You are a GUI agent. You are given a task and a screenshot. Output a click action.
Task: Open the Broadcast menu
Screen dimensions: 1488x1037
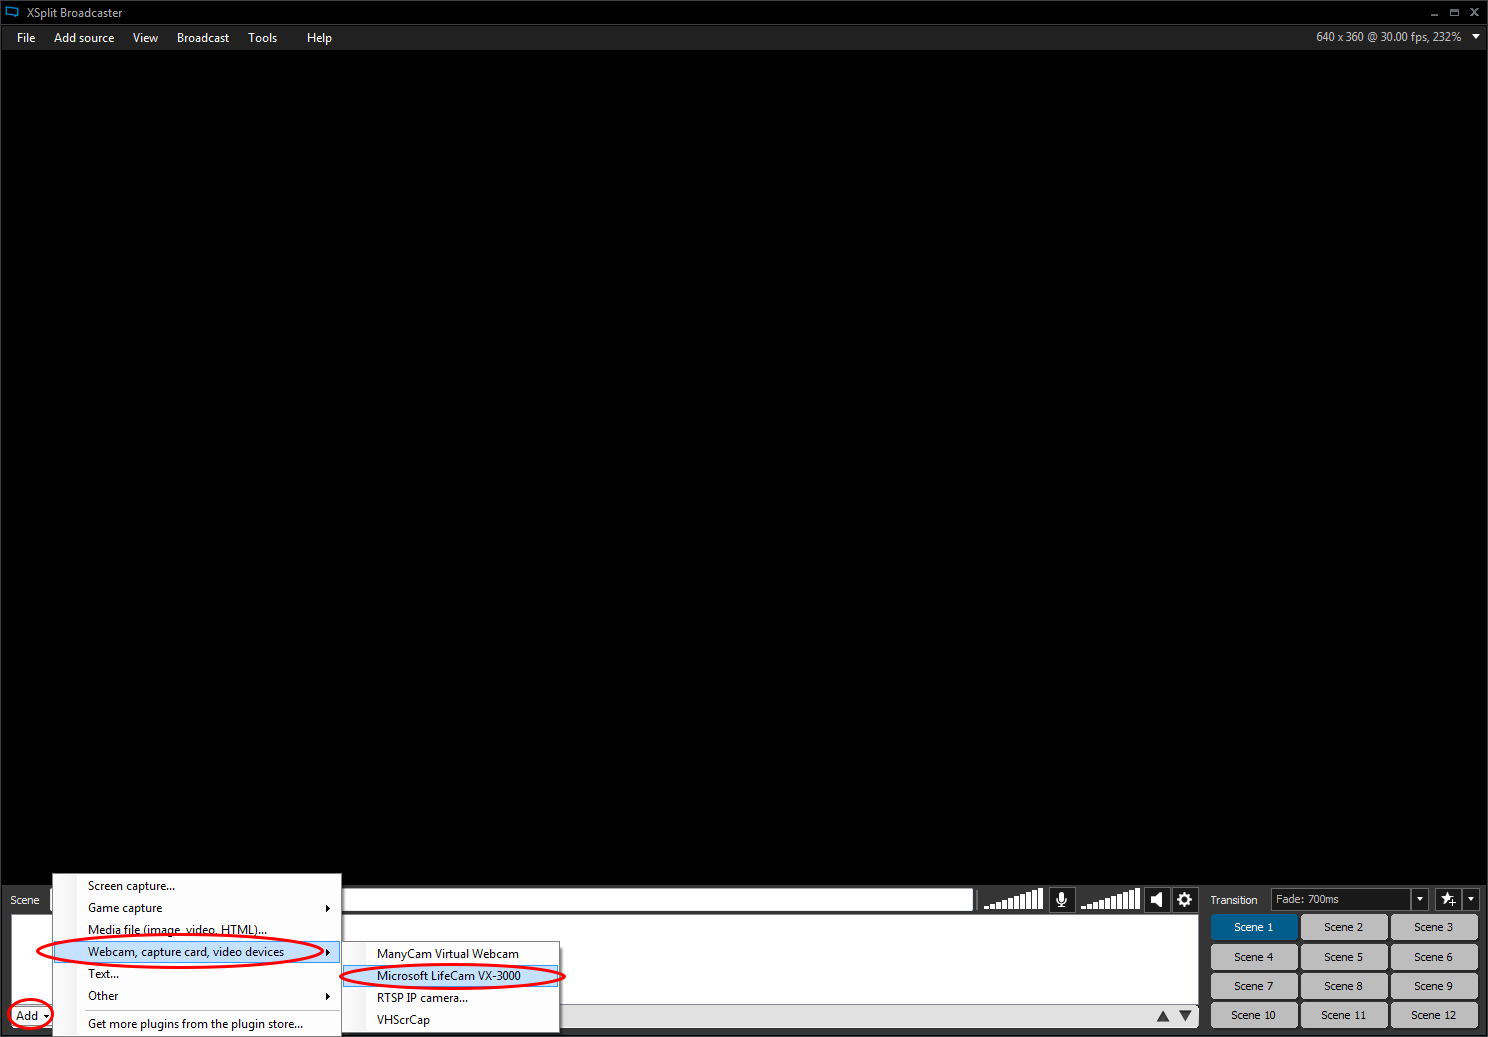pyautogui.click(x=203, y=38)
